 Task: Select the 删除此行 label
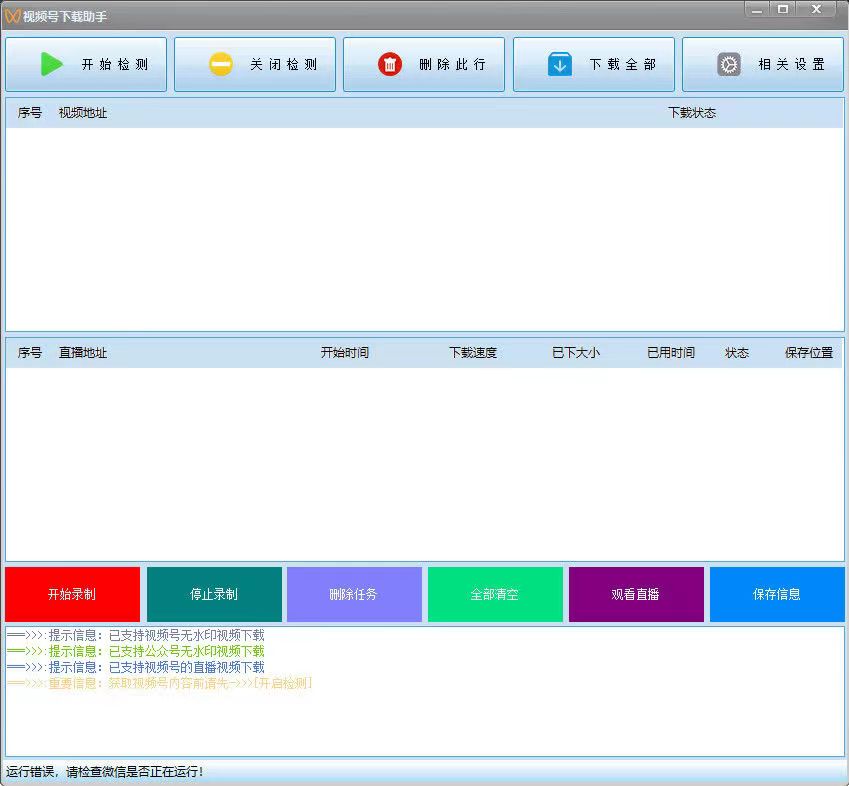pyautogui.click(x=453, y=64)
